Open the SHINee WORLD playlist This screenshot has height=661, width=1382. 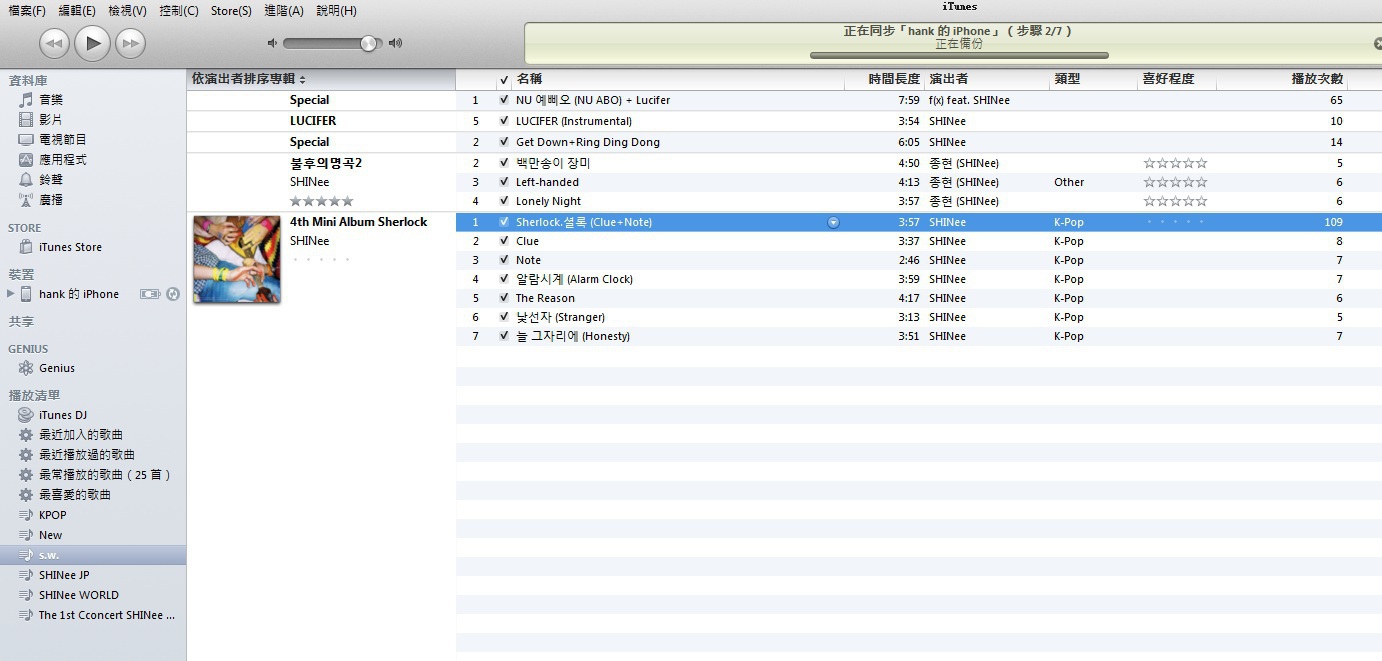[78, 595]
